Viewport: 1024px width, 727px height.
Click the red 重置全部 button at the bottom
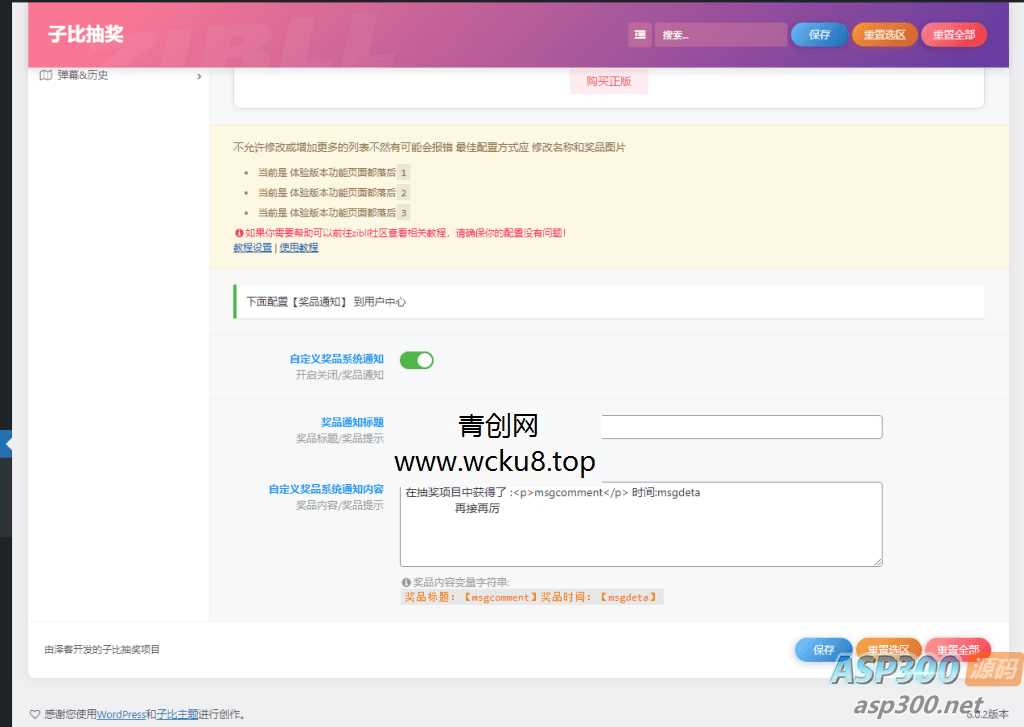click(957, 648)
